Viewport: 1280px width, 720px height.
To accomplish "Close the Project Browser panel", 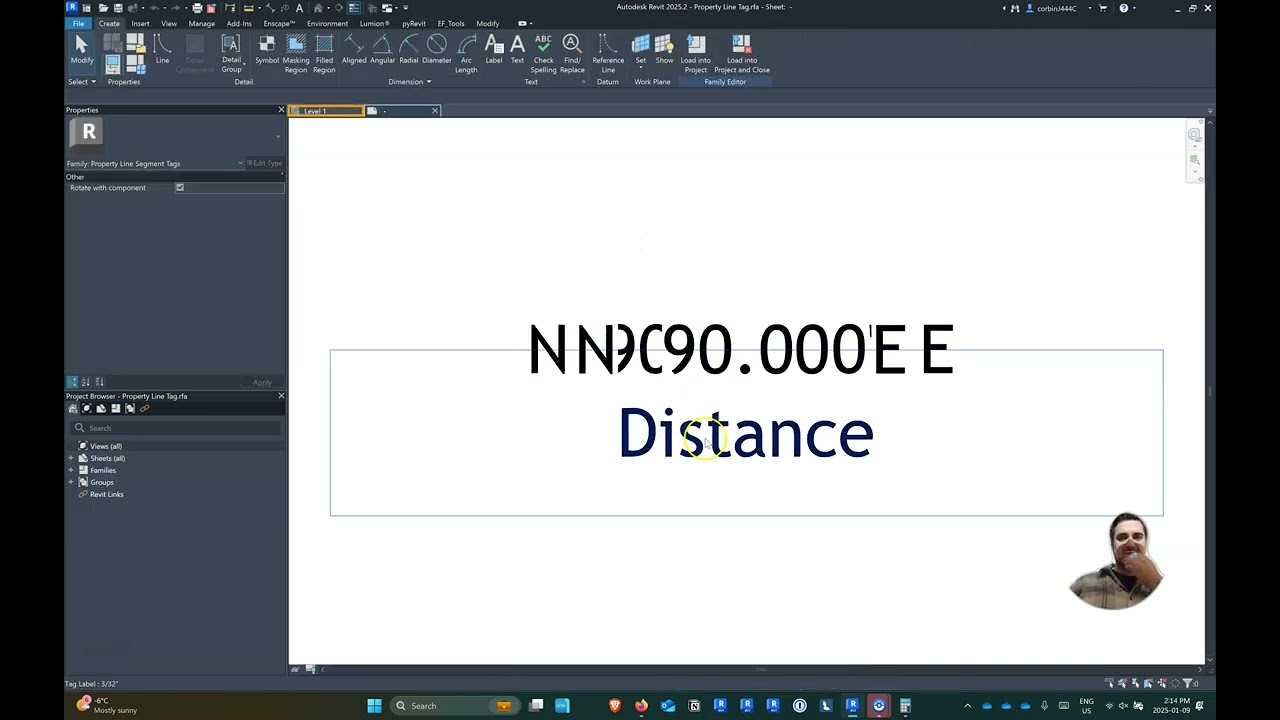I will click(x=281, y=396).
